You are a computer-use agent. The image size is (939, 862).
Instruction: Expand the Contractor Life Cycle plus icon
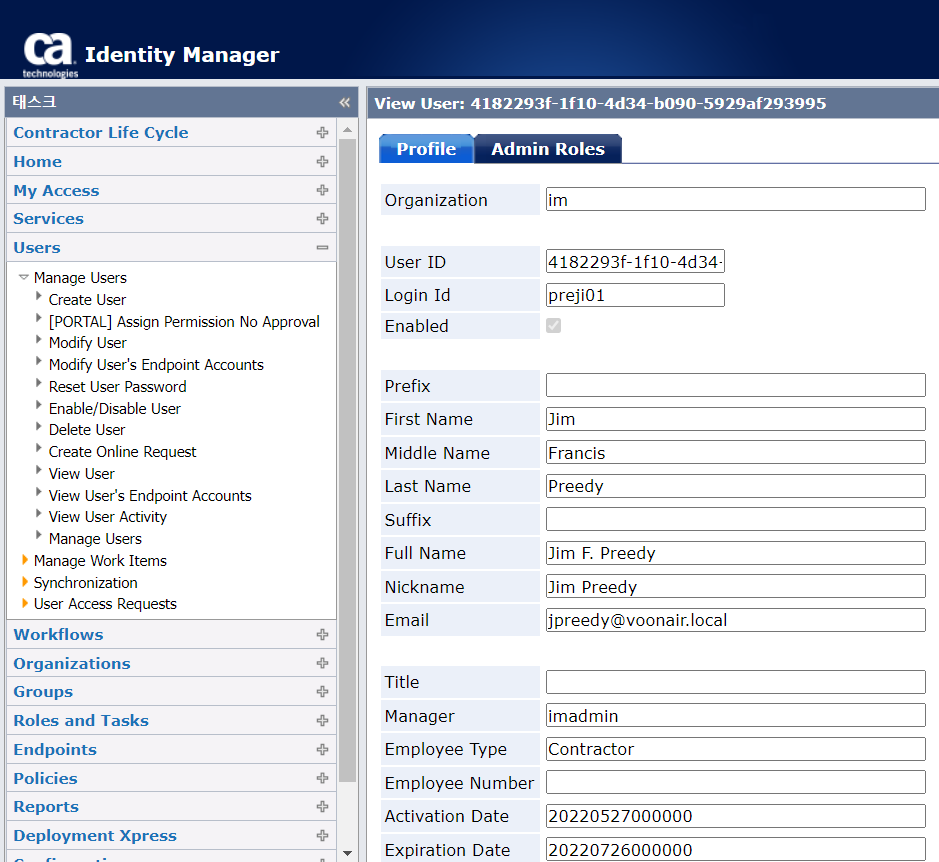tap(322, 132)
